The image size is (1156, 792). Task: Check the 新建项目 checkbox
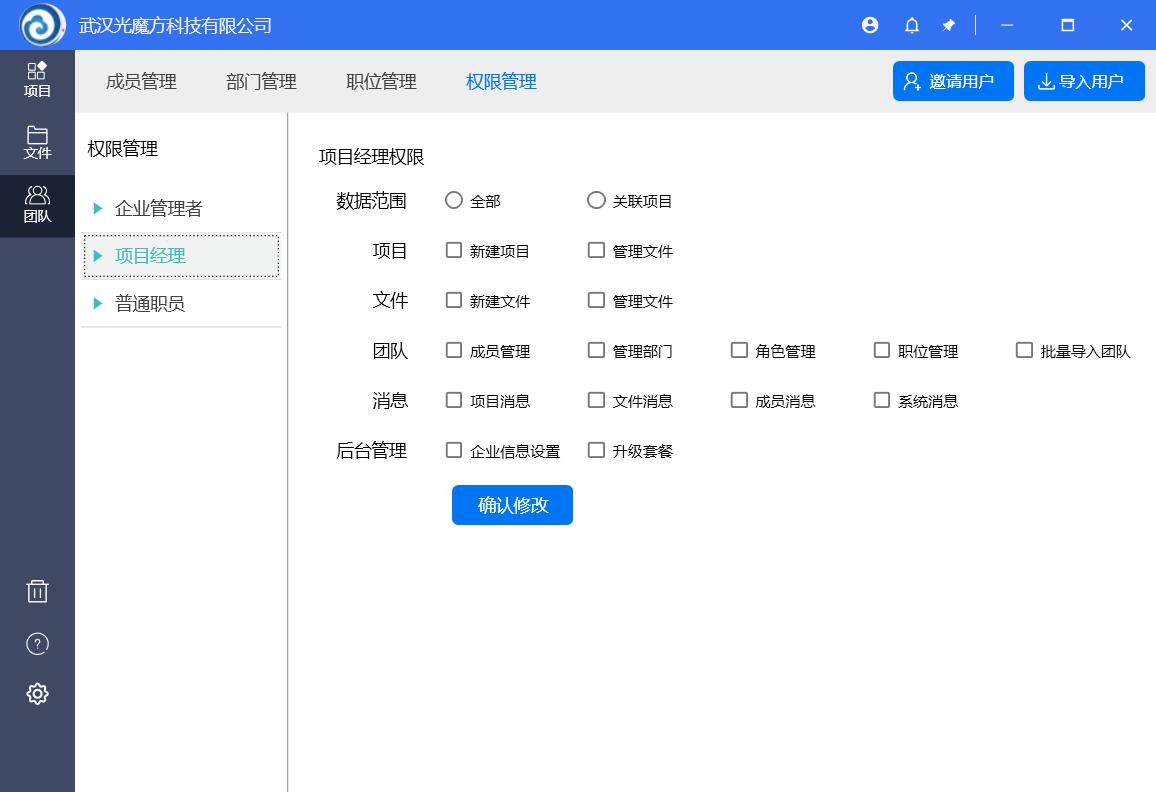pyautogui.click(x=453, y=250)
